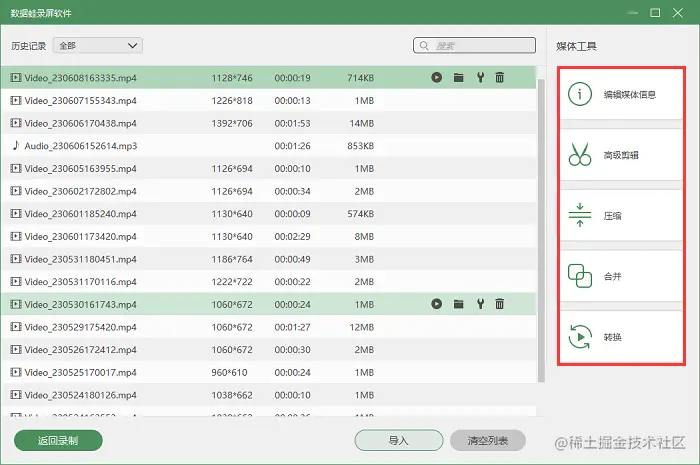Open tools wrench for Video_230530161743.mp4
The width and height of the screenshot is (700, 465).
(x=480, y=304)
